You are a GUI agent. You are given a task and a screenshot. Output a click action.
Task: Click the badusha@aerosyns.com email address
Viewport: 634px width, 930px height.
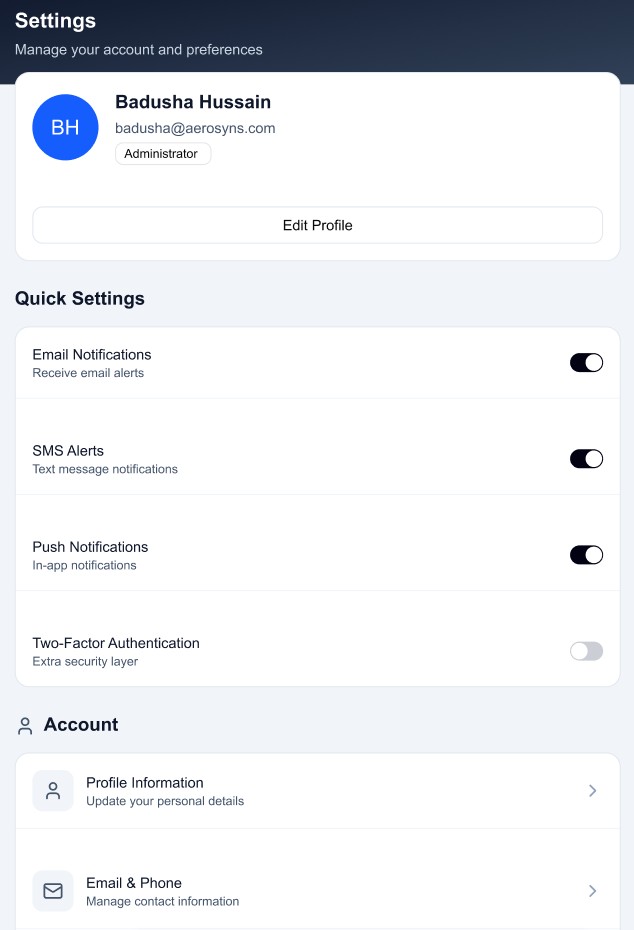(x=195, y=128)
